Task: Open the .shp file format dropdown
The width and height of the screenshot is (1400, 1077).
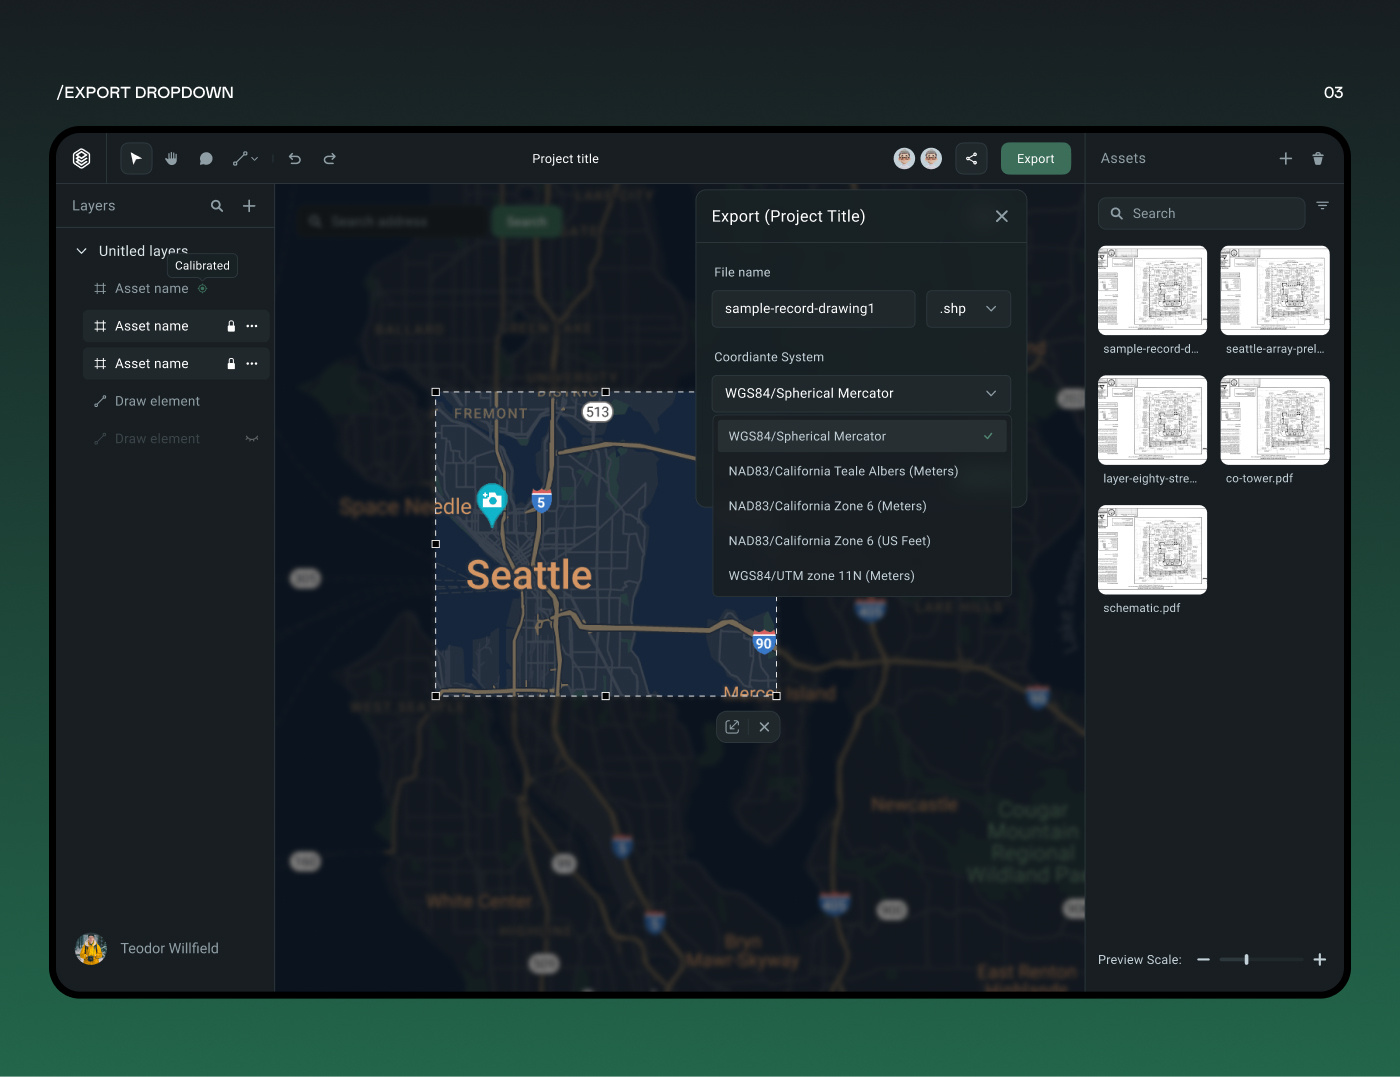Action: pyautogui.click(x=967, y=308)
